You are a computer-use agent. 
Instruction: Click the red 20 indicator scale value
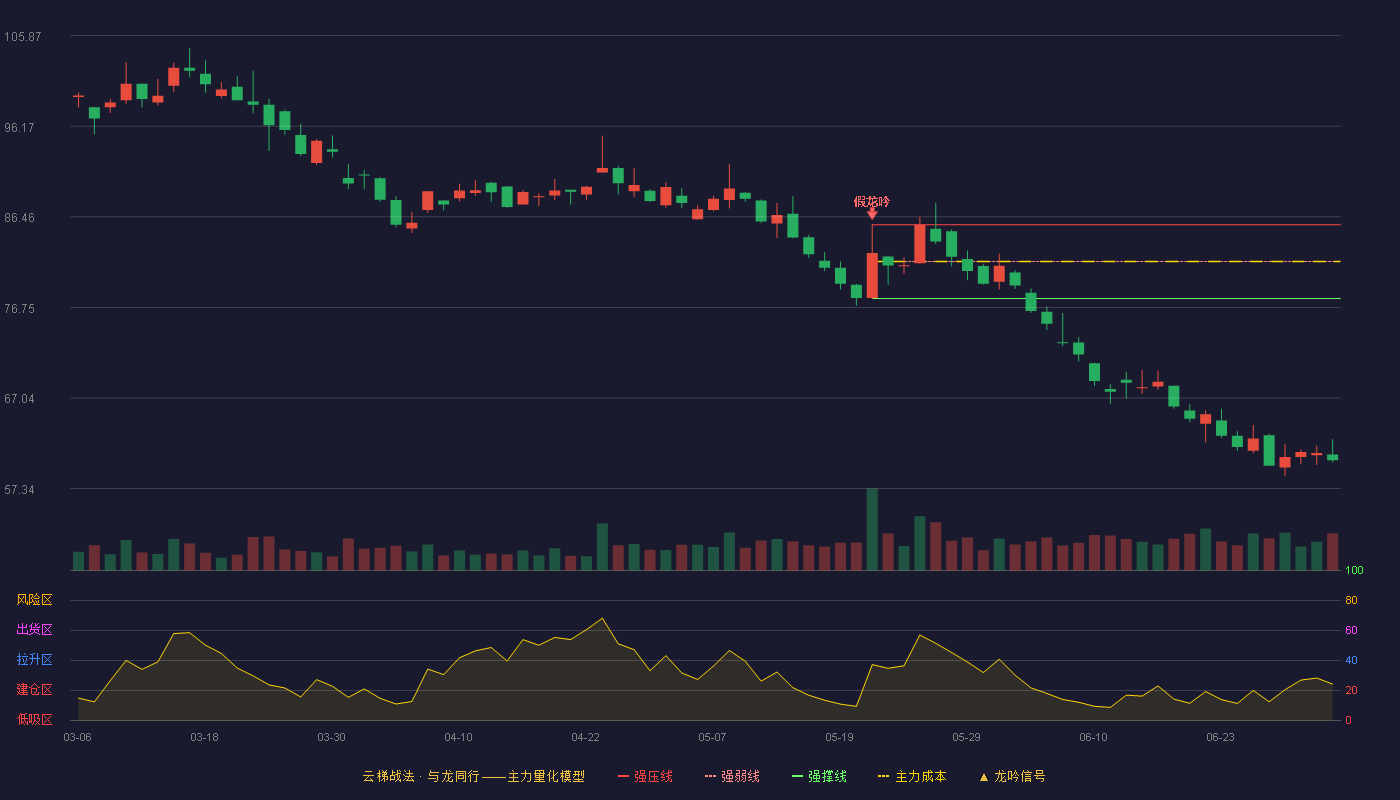[1351, 691]
